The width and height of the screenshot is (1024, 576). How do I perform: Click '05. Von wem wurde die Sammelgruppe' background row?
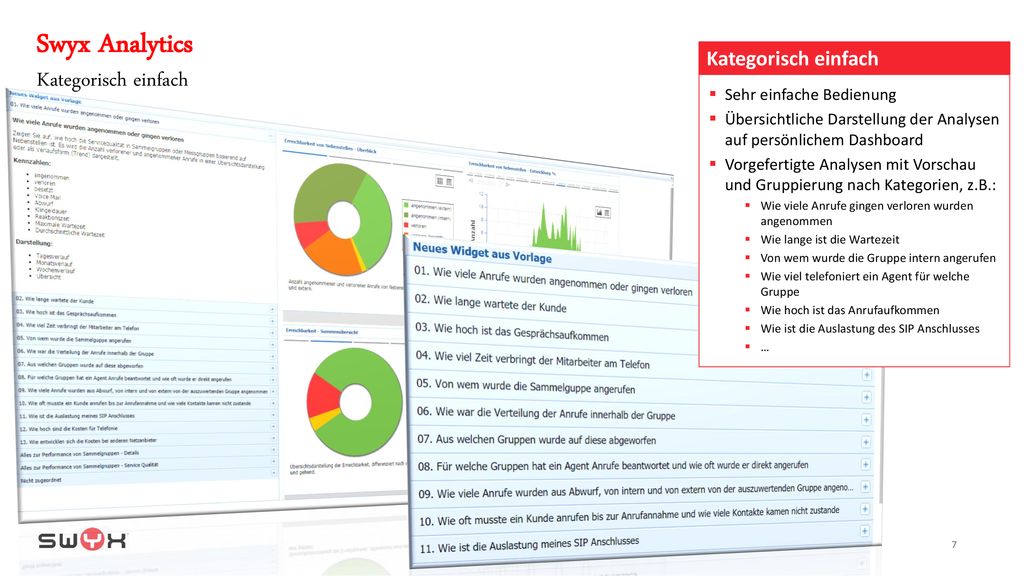coord(74,340)
